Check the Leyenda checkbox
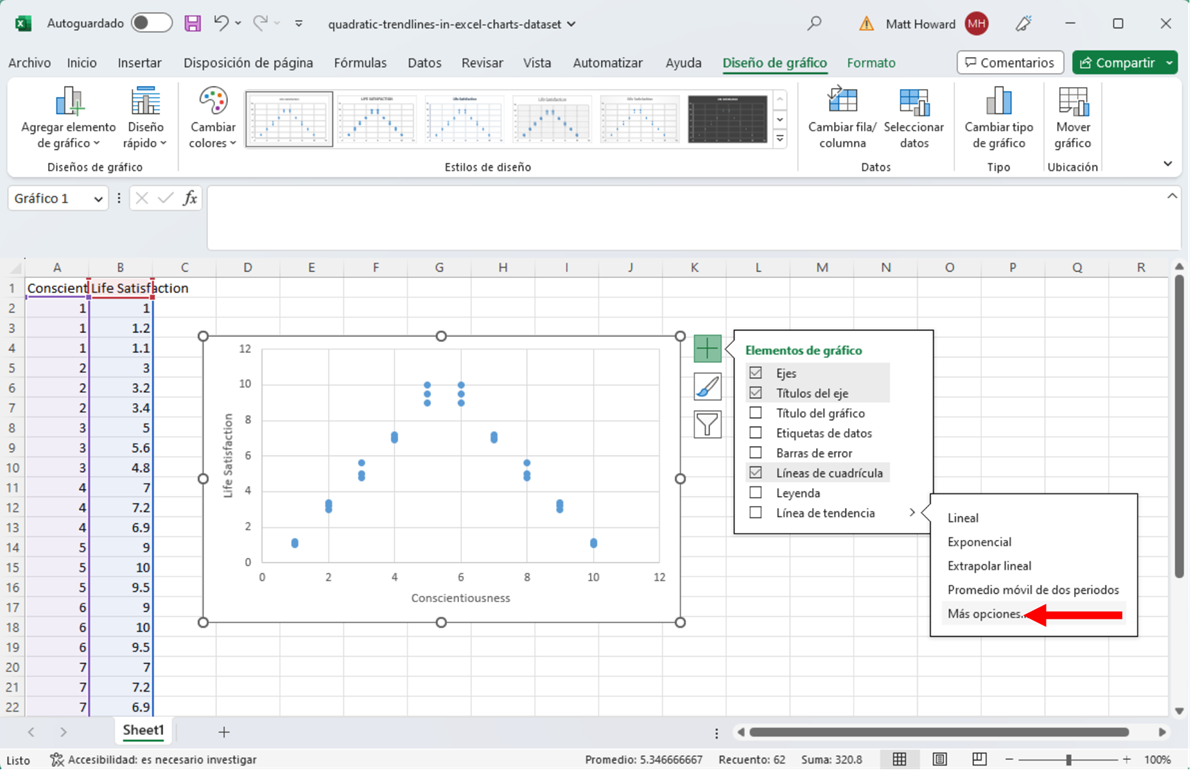 756,493
